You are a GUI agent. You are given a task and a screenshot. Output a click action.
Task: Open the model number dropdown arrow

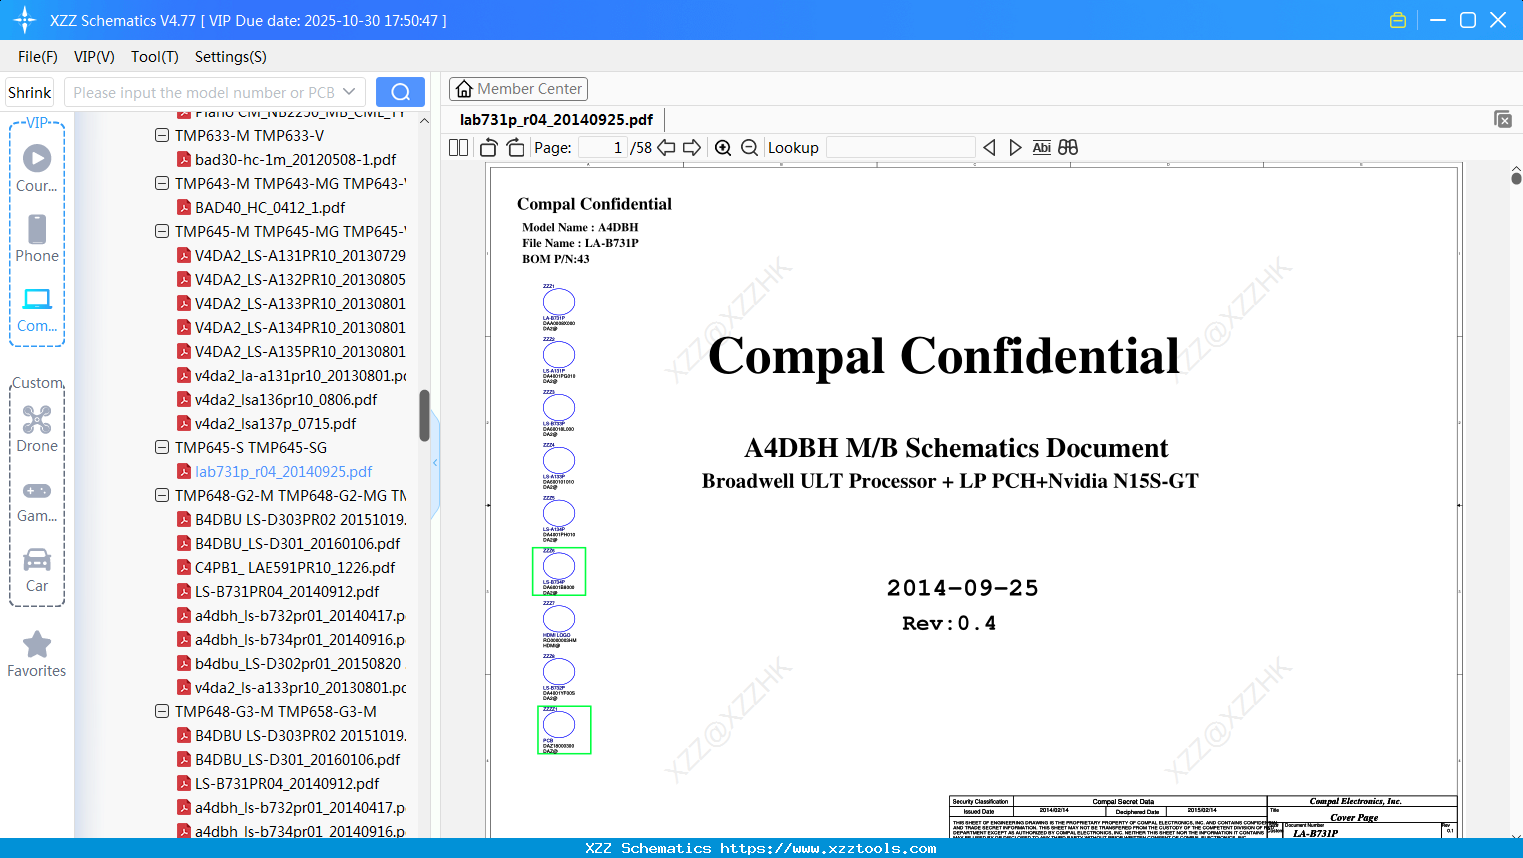click(x=349, y=92)
